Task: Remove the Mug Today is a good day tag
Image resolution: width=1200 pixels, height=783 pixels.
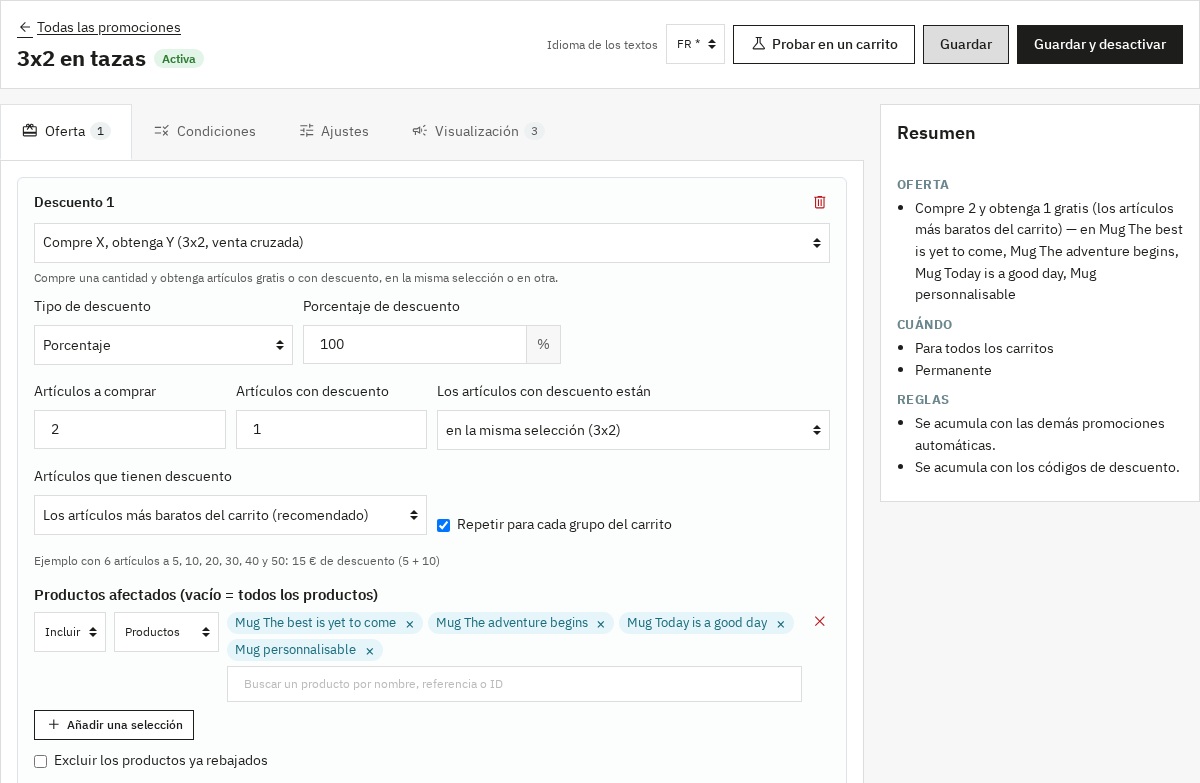Action: pos(781,624)
